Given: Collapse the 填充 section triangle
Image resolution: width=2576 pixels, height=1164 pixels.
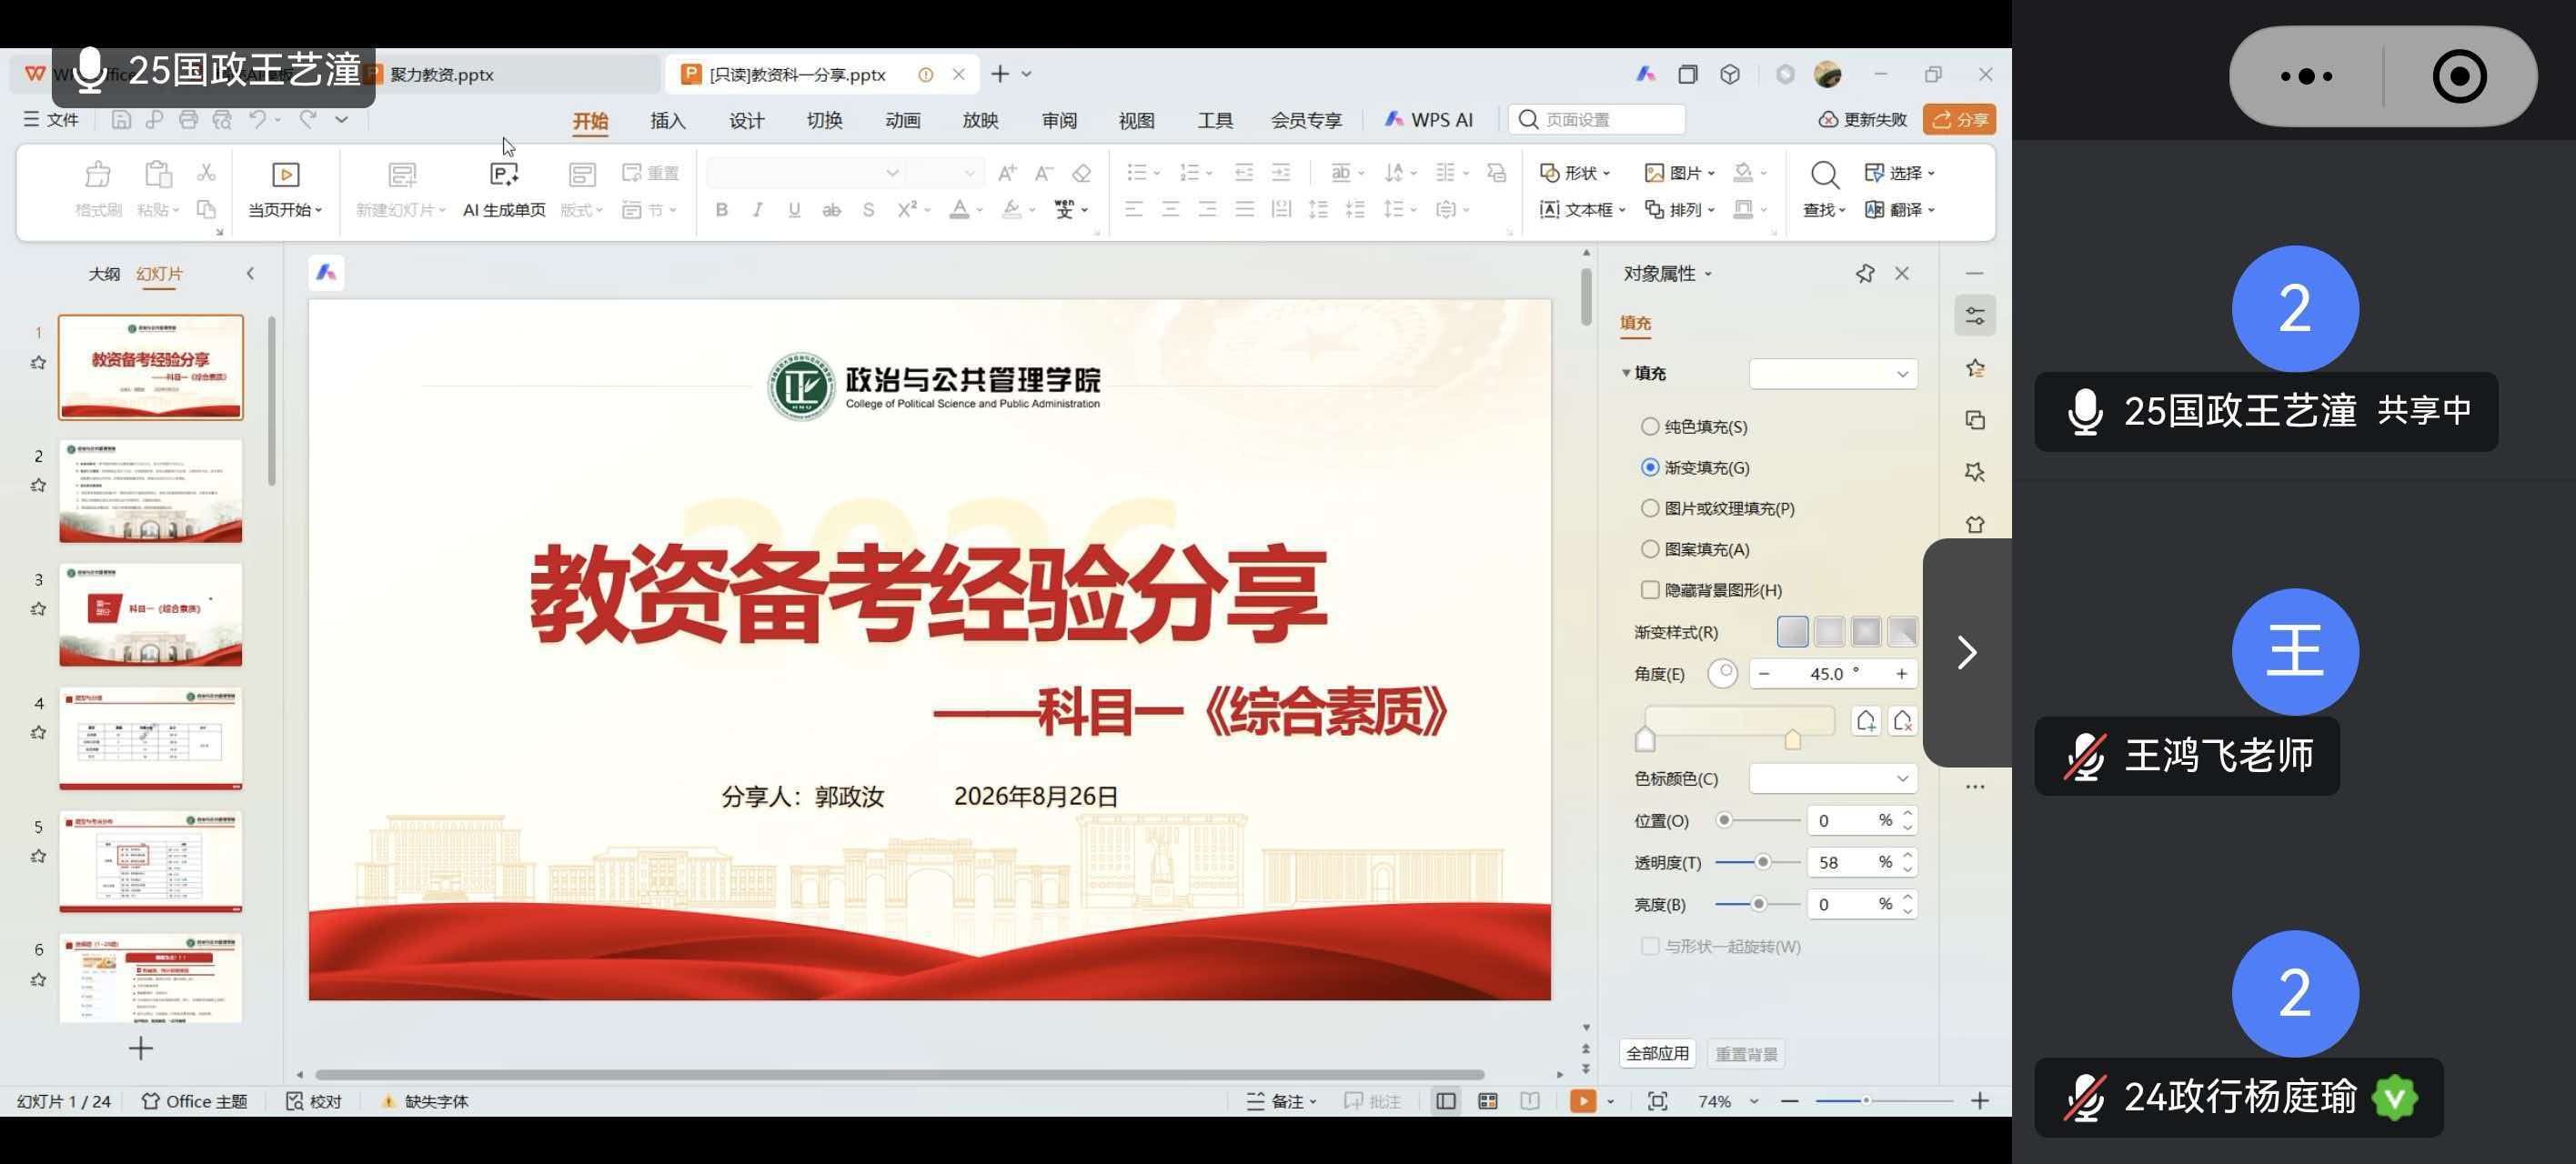Looking at the screenshot, I should 1626,374.
